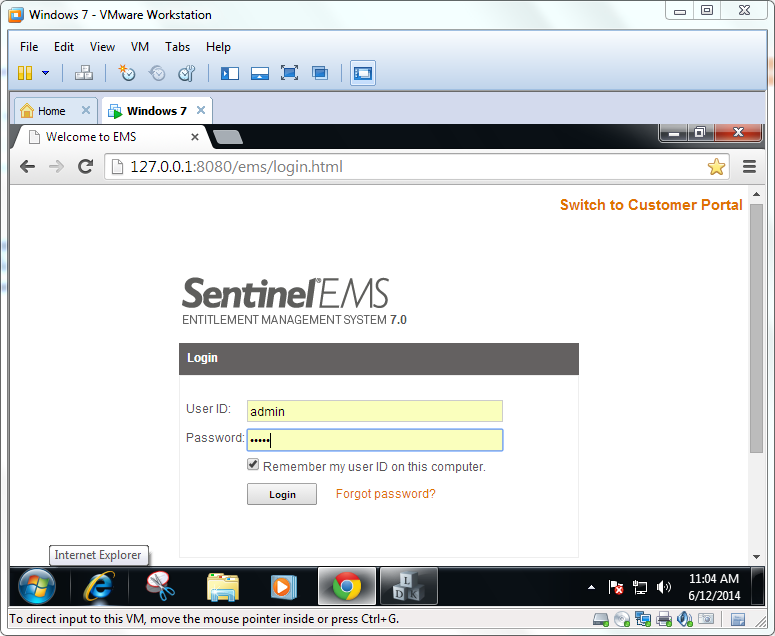The width and height of the screenshot is (775, 636).
Task: Open the Windows Start menu
Action: [x=37, y=586]
